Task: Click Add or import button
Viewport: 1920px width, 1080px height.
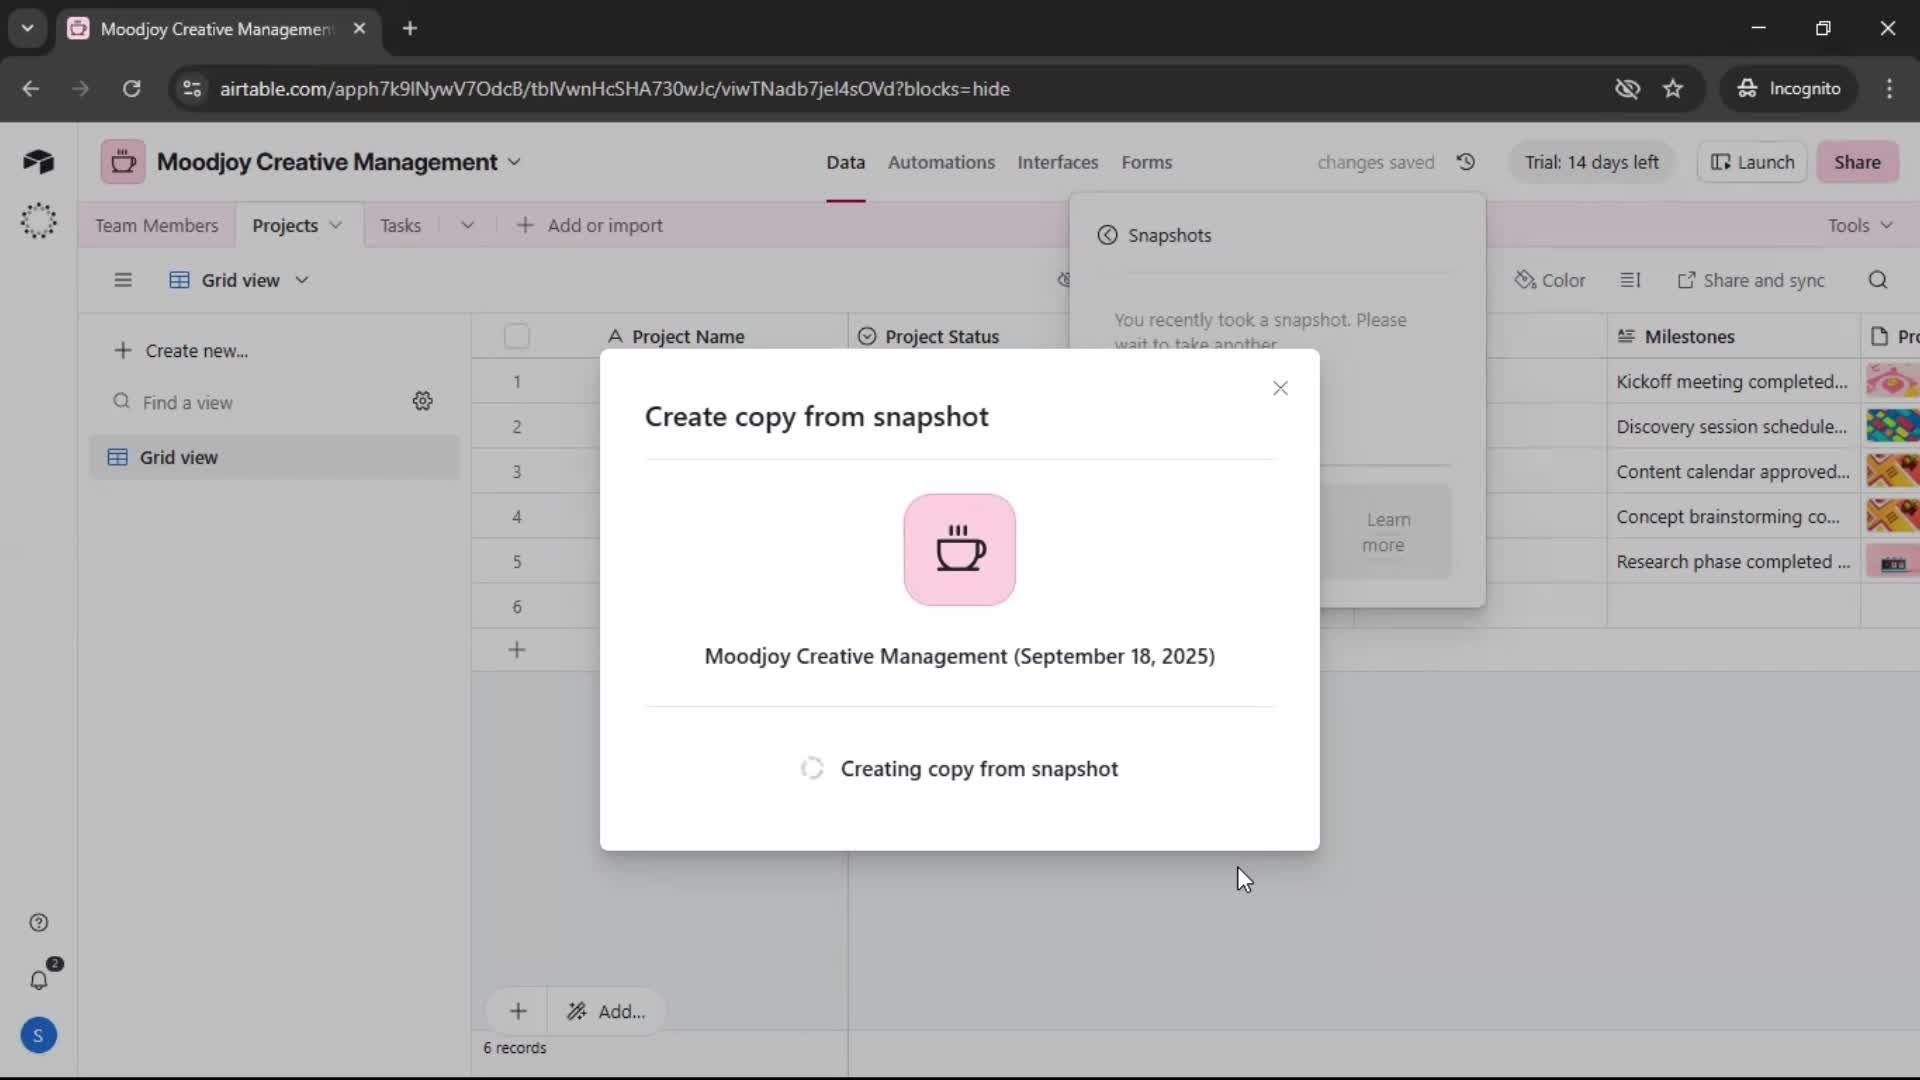Action: [589, 225]
